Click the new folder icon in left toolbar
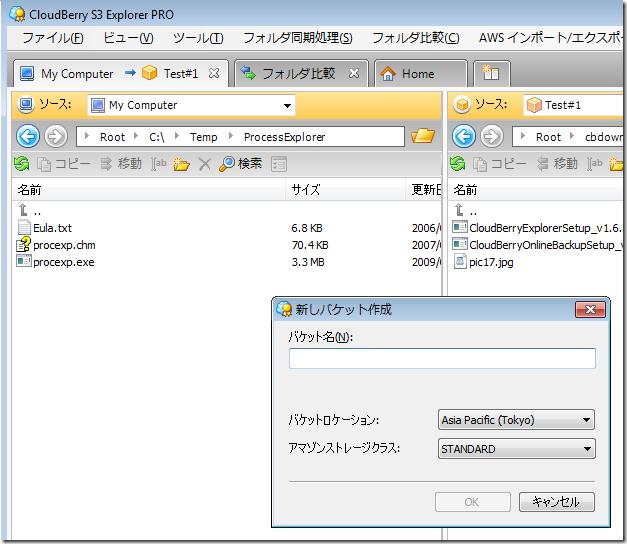The height and width of the screenshot is (544, 627). (x=181, y=164)
